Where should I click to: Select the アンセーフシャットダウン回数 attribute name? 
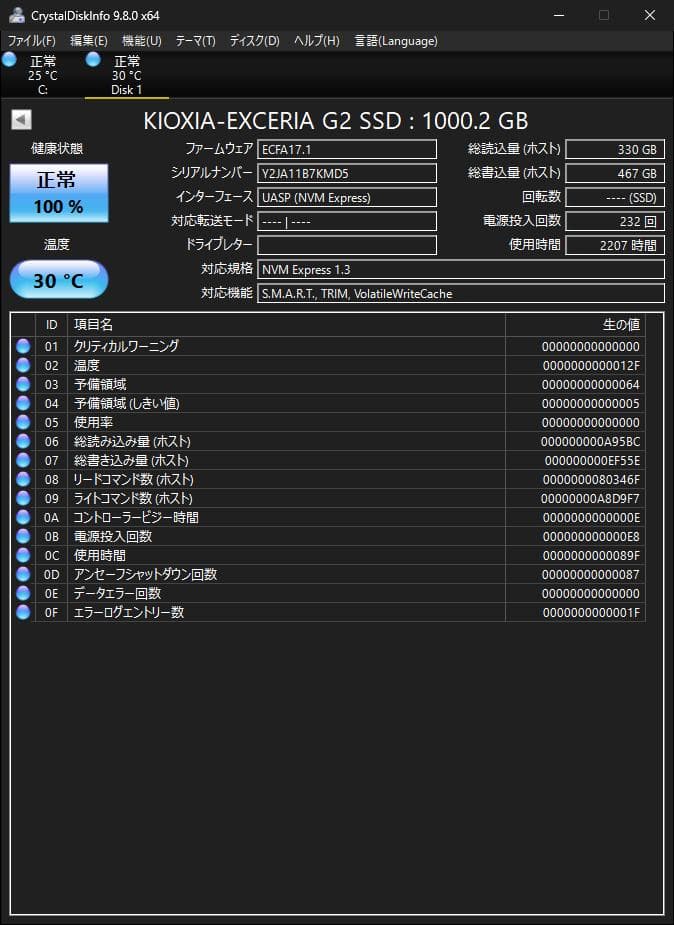[145, 574]
